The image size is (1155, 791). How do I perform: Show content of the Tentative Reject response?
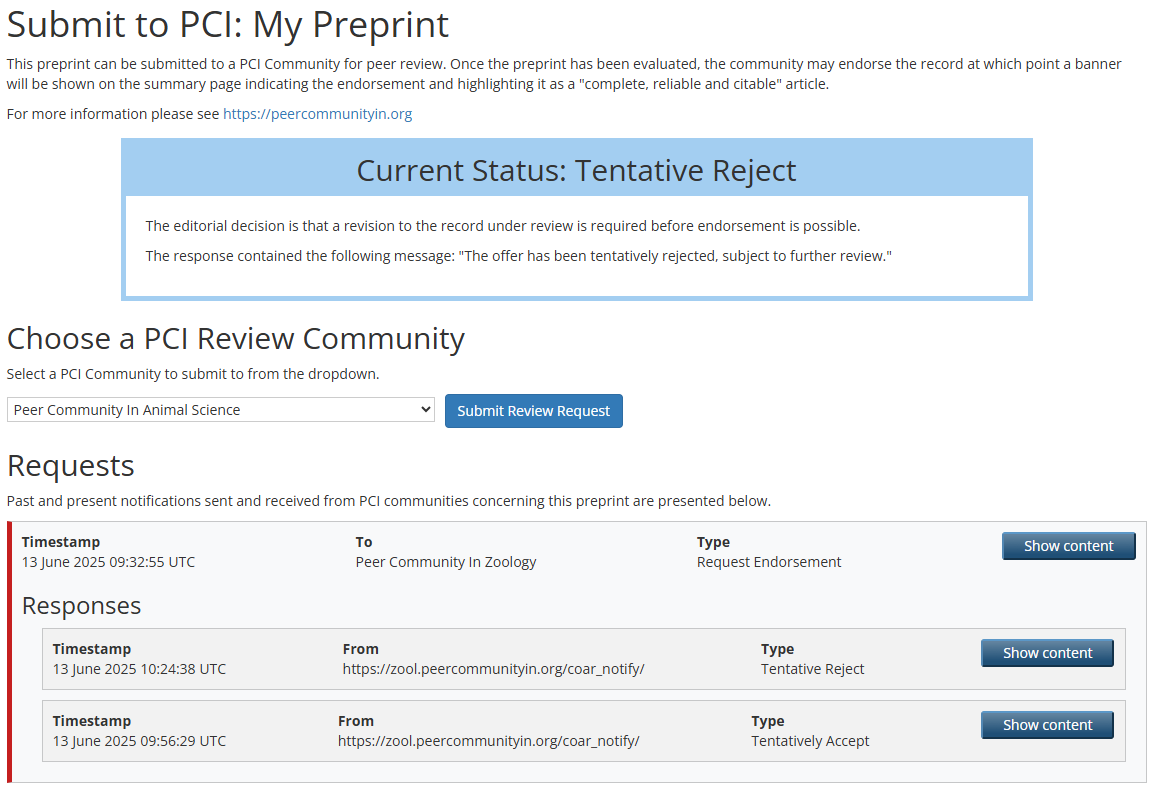click(x=1047, y=653)
